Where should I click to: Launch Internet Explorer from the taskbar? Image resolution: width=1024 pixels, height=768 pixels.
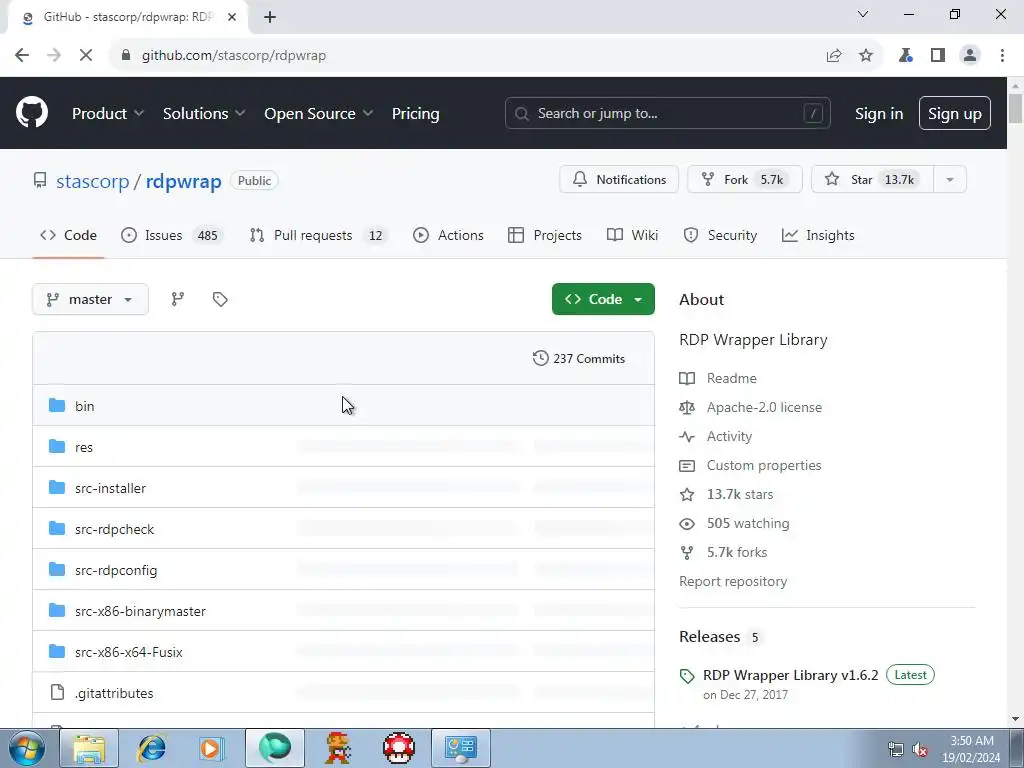click(151, 748)
